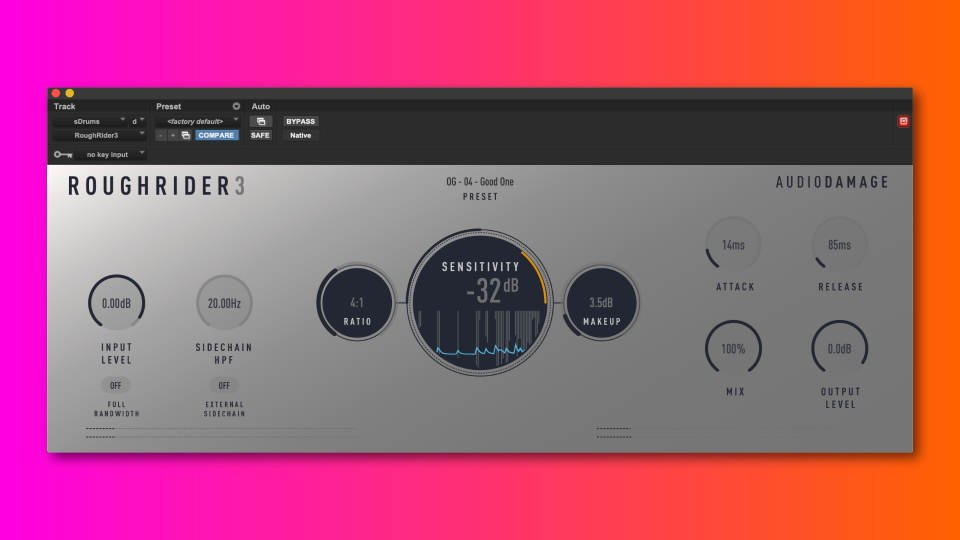Click the previous preset minus button
The image size is (960, 540).
(x=161, y=135)
